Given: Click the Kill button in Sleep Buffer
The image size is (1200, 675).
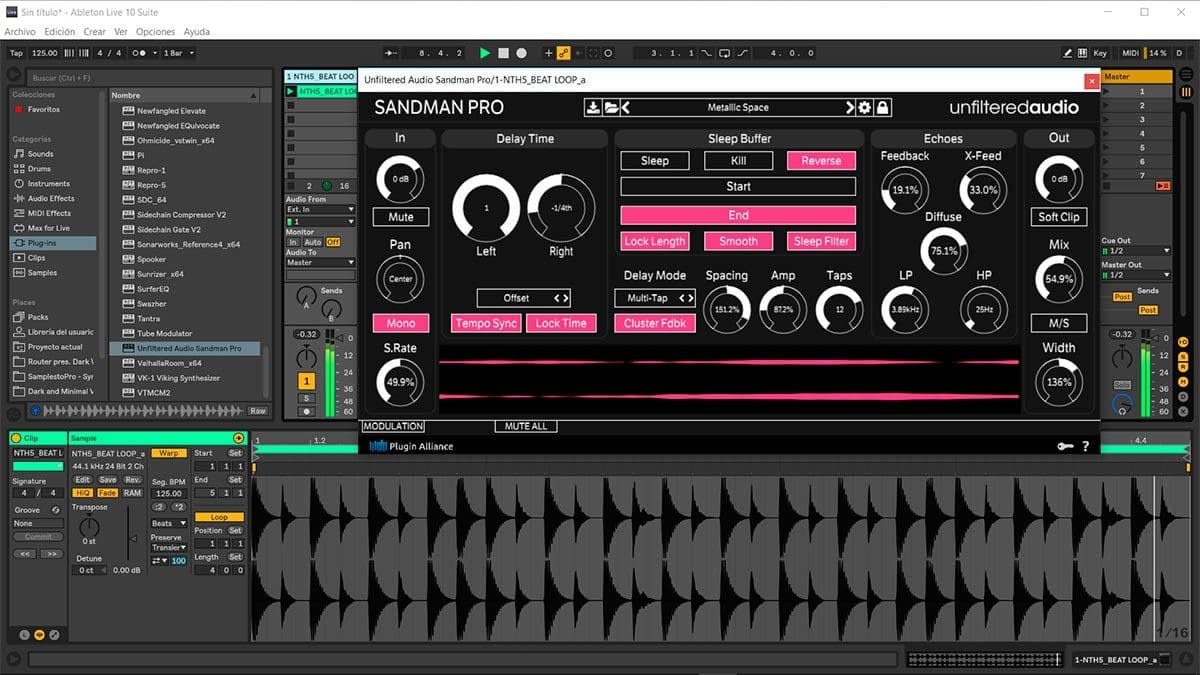Looking at the screenshot, I should point(738,161).
